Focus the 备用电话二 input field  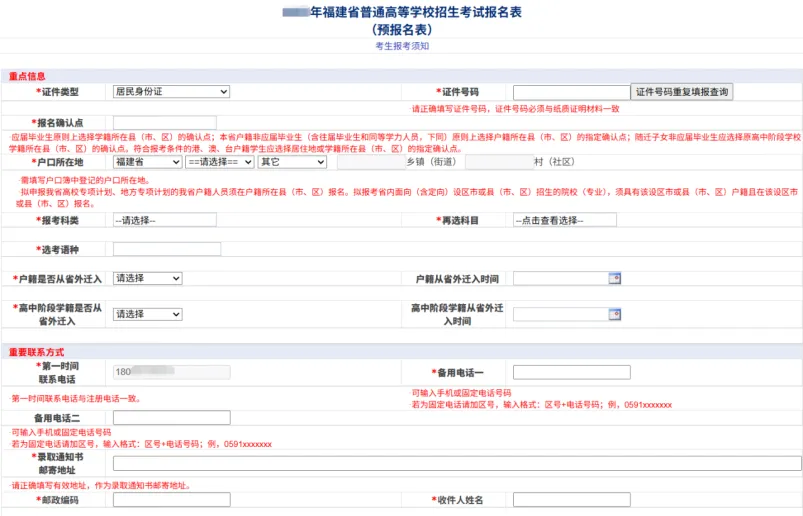(x=172, y=418)
